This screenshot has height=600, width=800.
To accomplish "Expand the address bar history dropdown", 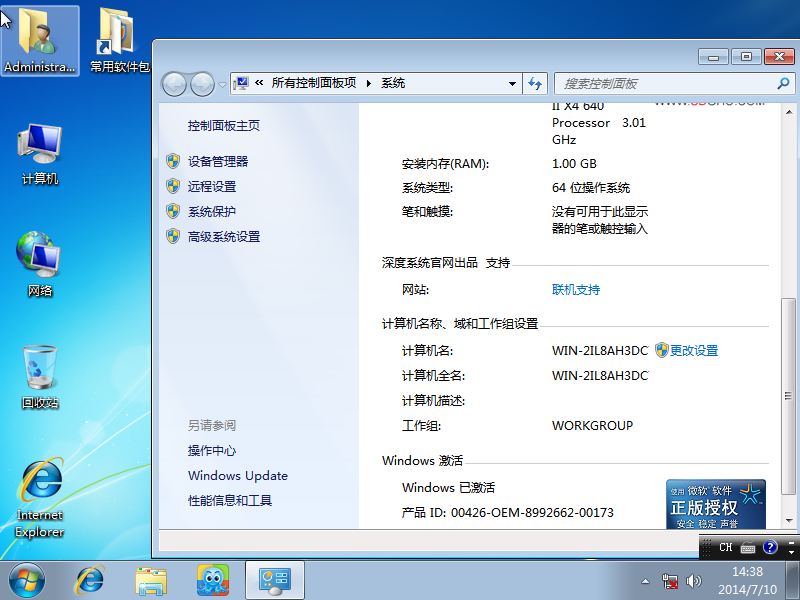I will [512, 84].
